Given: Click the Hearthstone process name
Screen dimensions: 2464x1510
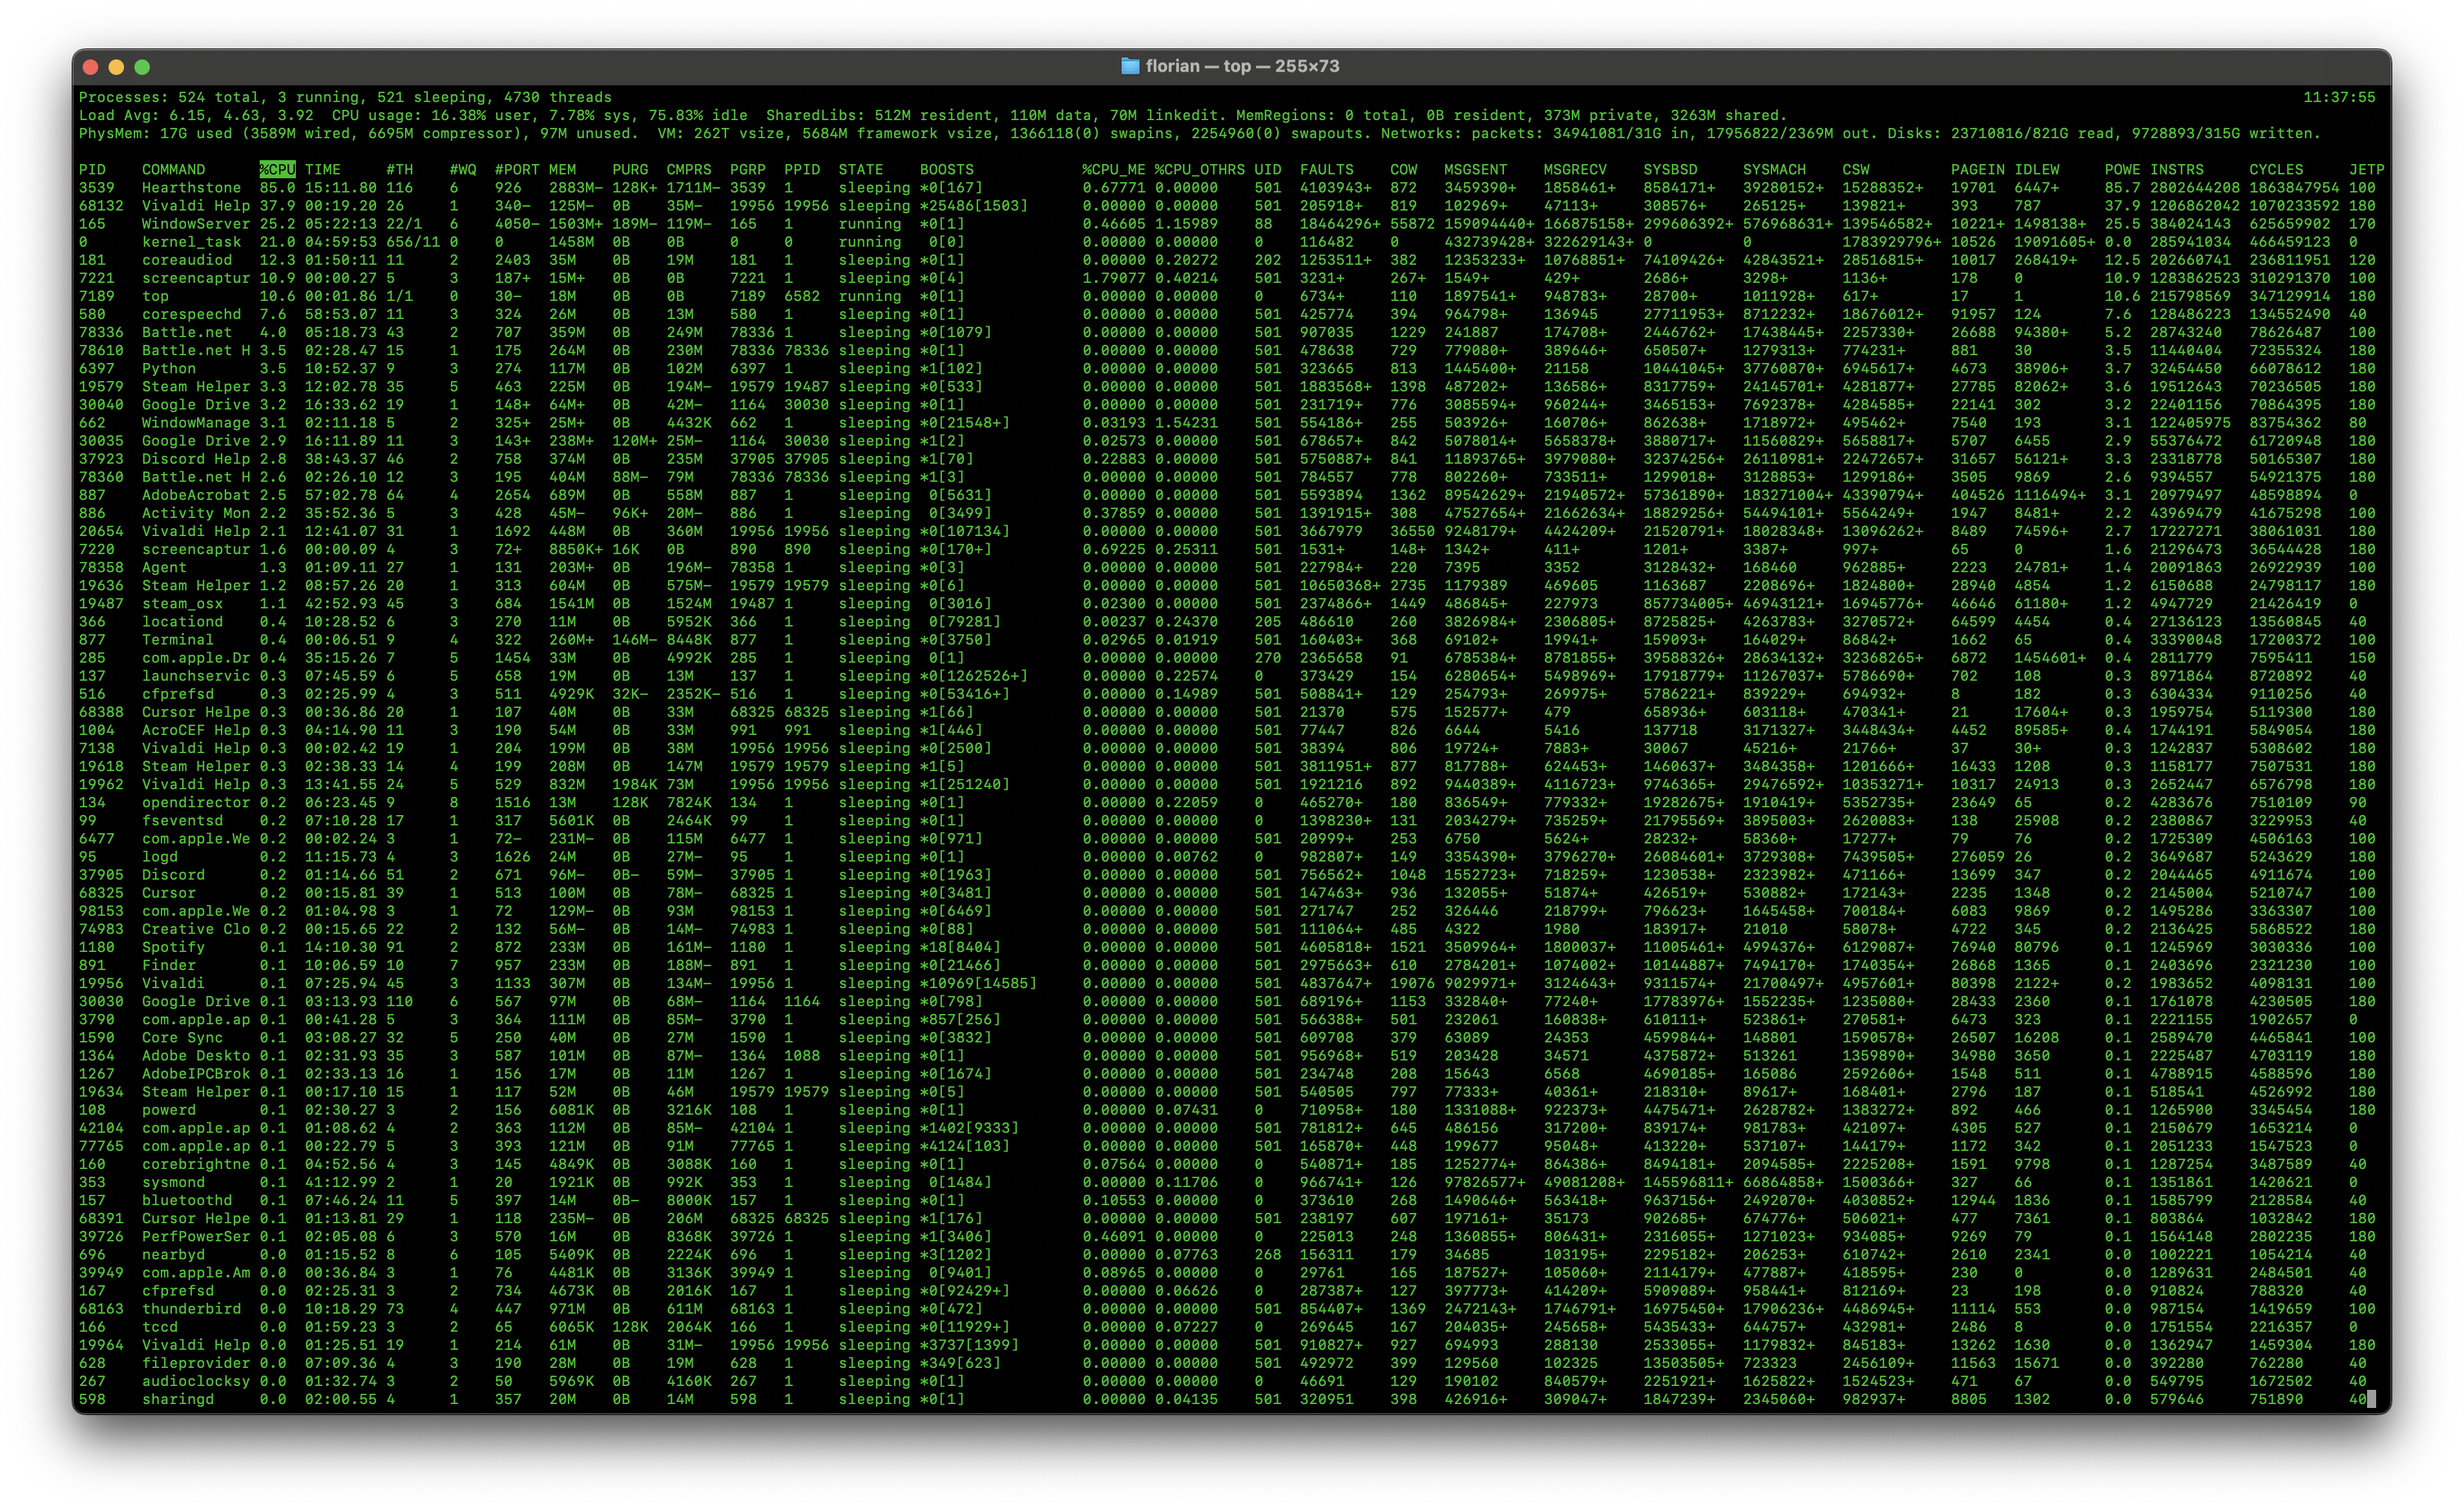Looking at the screenshot, I should coord(191,187).
